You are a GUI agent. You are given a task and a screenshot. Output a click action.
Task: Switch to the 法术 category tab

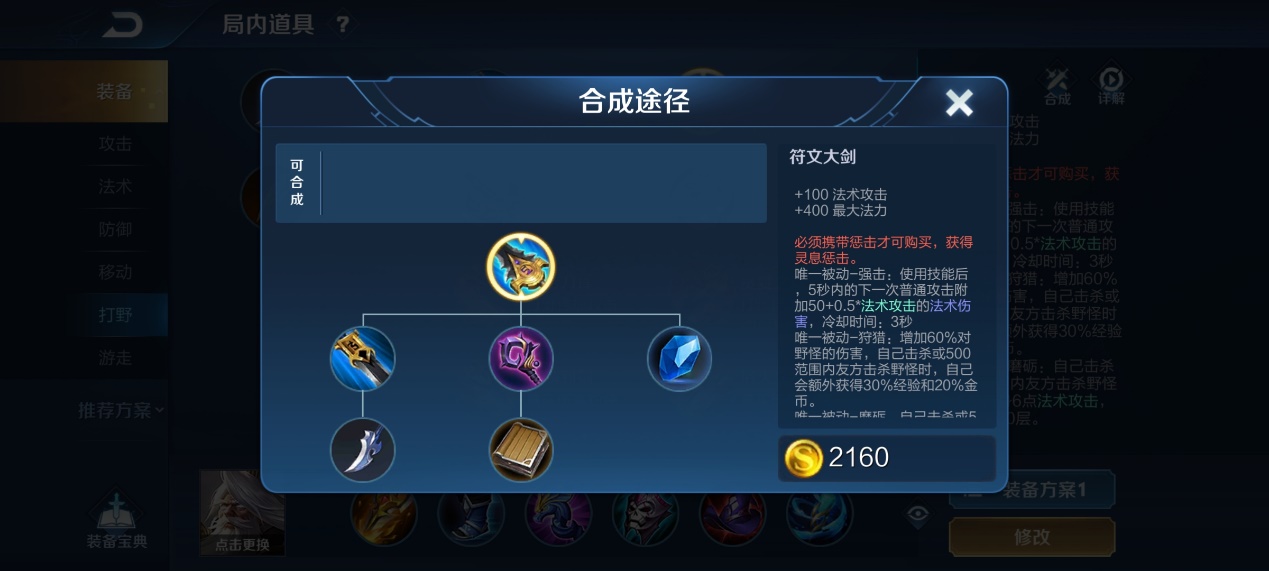click(x=115, y=186)
